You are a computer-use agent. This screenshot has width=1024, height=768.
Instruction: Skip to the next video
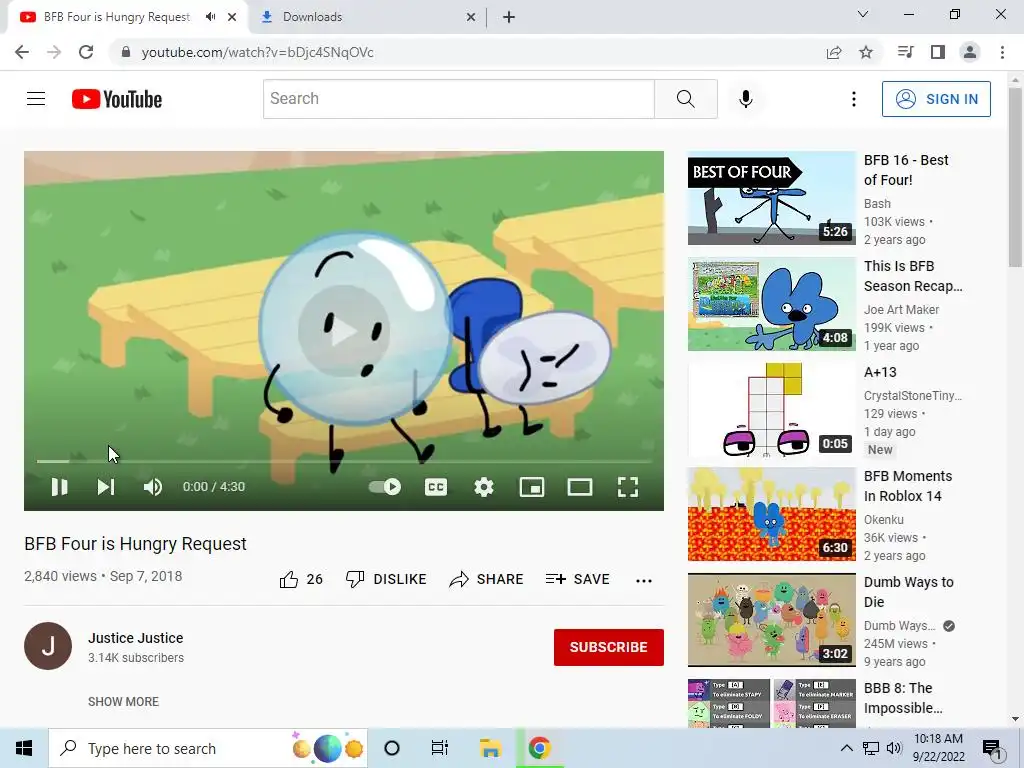click(106, 487)
